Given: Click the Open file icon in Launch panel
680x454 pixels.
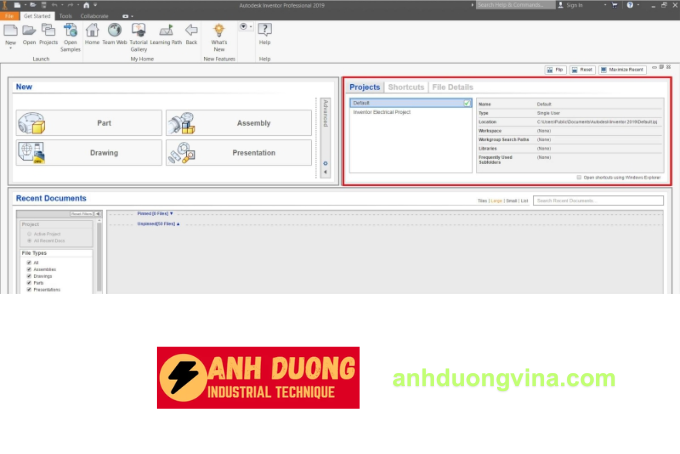Looking at the screenshot, I should [x=29, y=33].
